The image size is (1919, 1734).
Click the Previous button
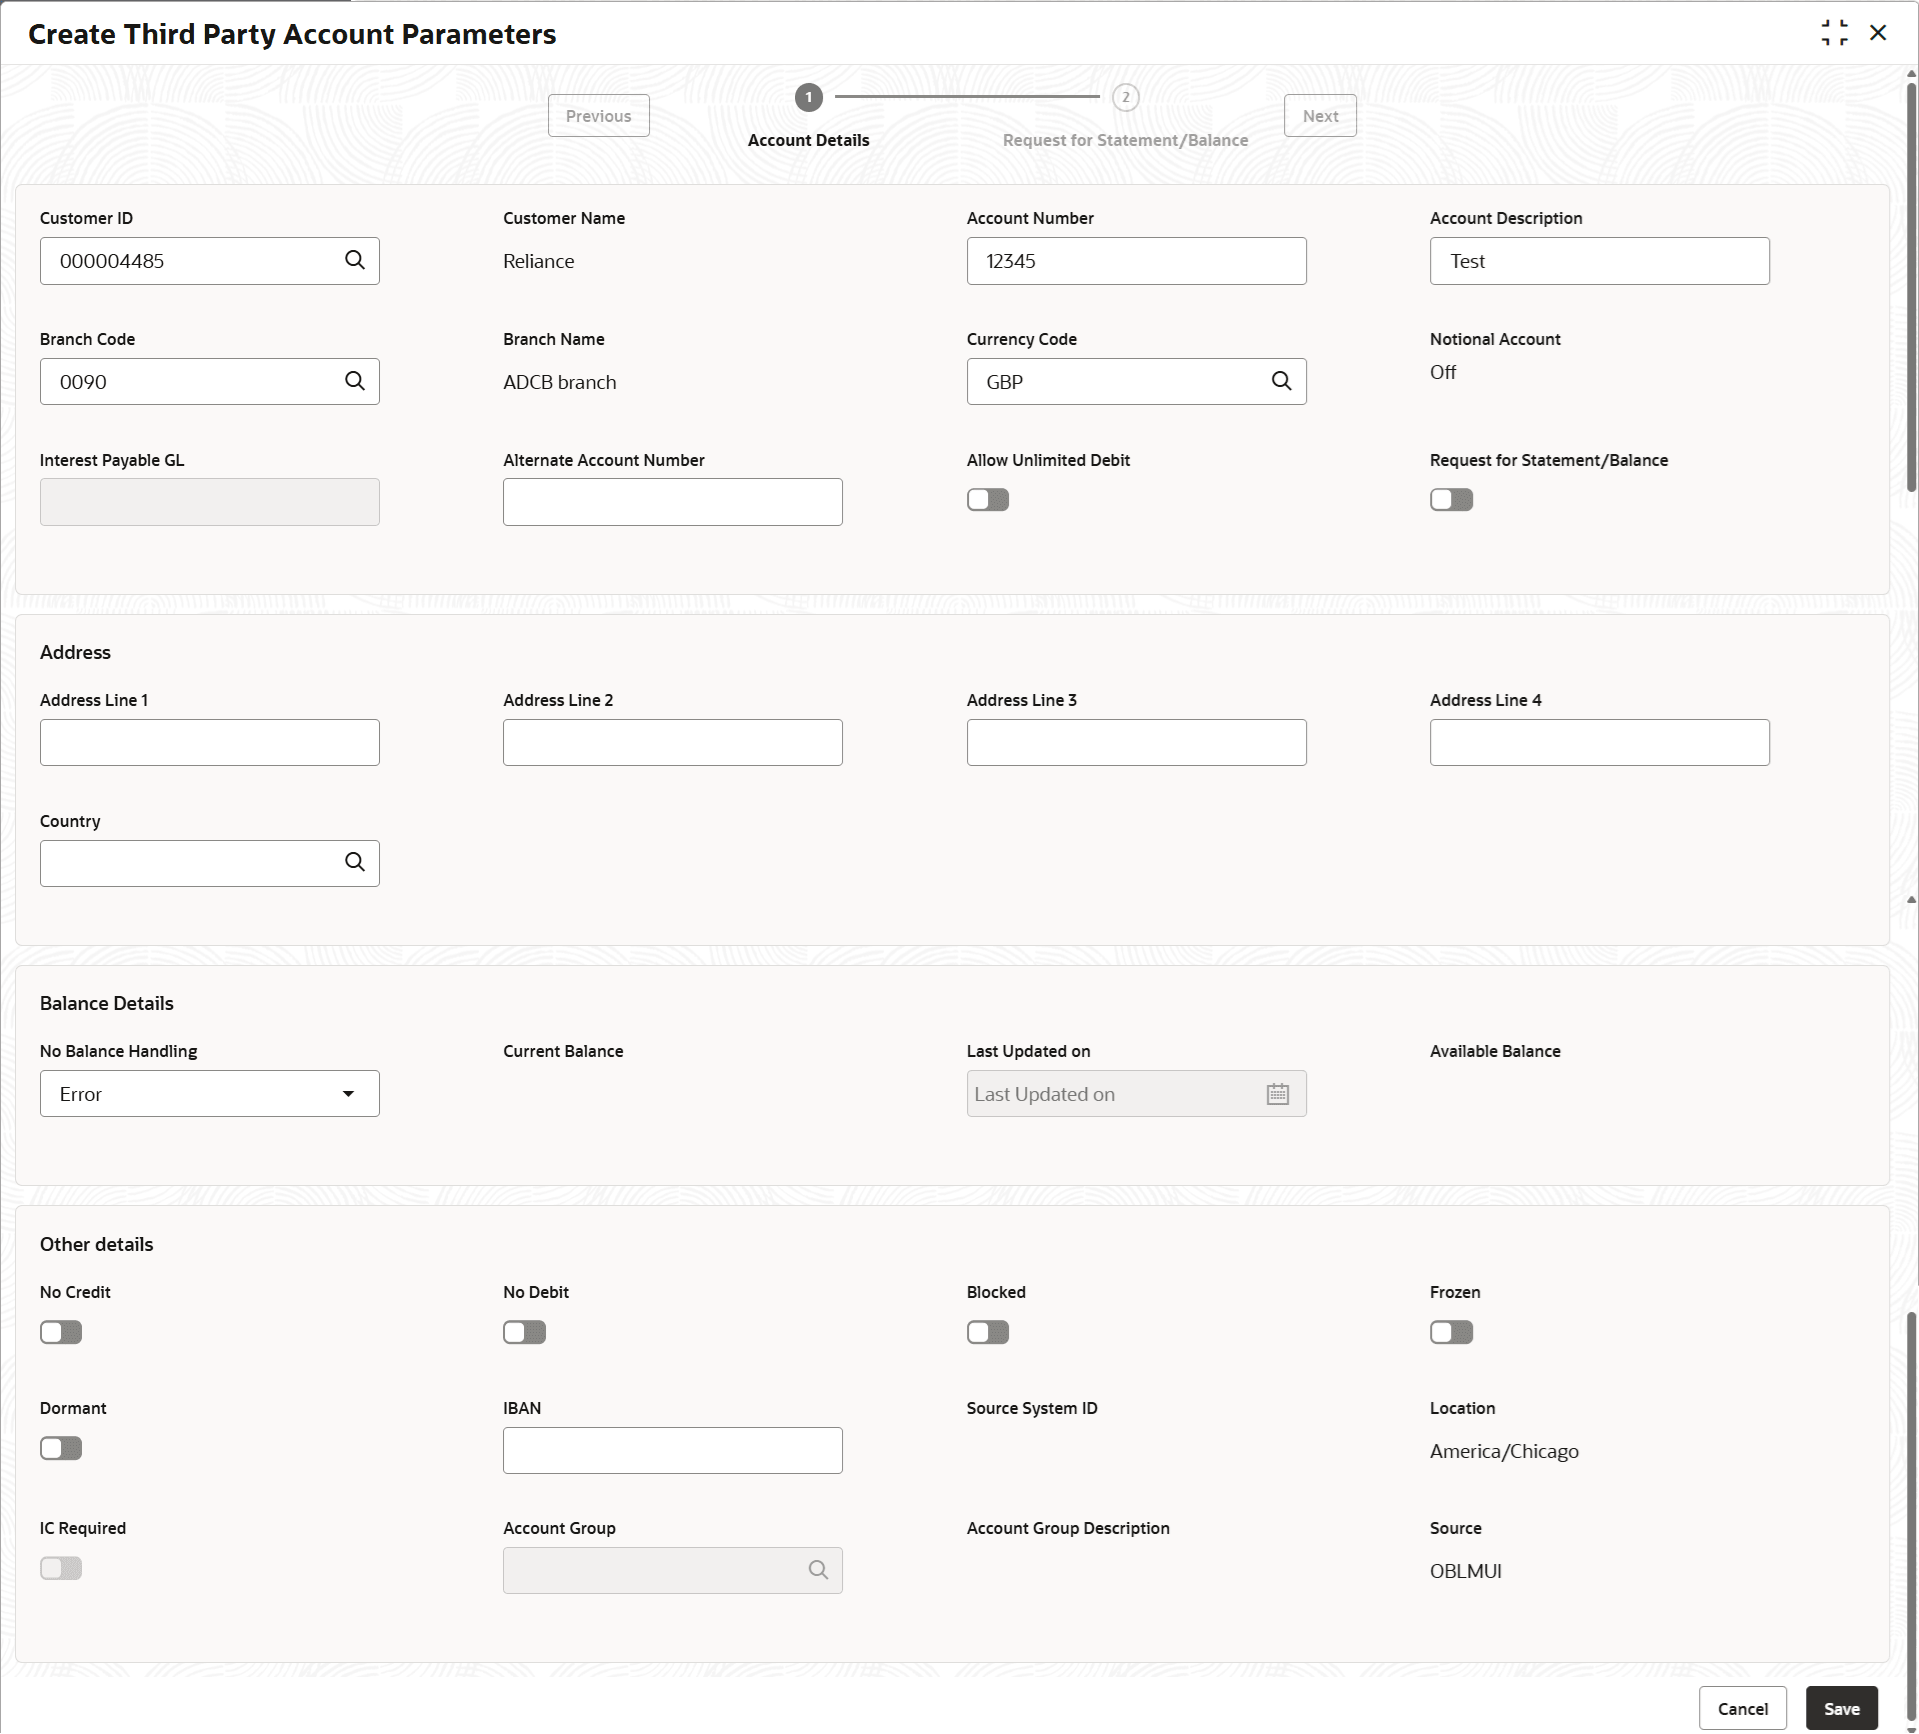click(x=599, y=116)
